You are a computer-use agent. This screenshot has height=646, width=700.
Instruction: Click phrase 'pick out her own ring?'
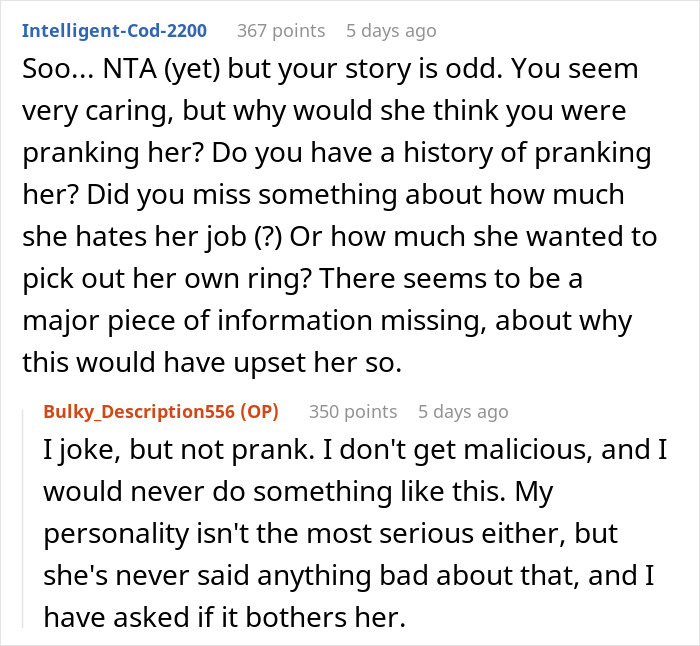pyautogui.click(x=167, y=279)
